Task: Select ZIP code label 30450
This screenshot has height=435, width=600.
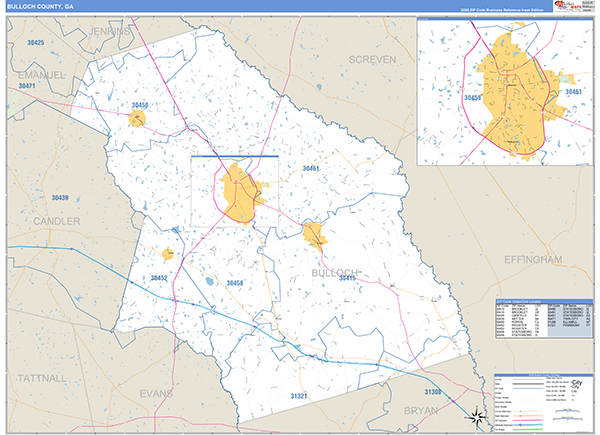Action: (140, 105)
